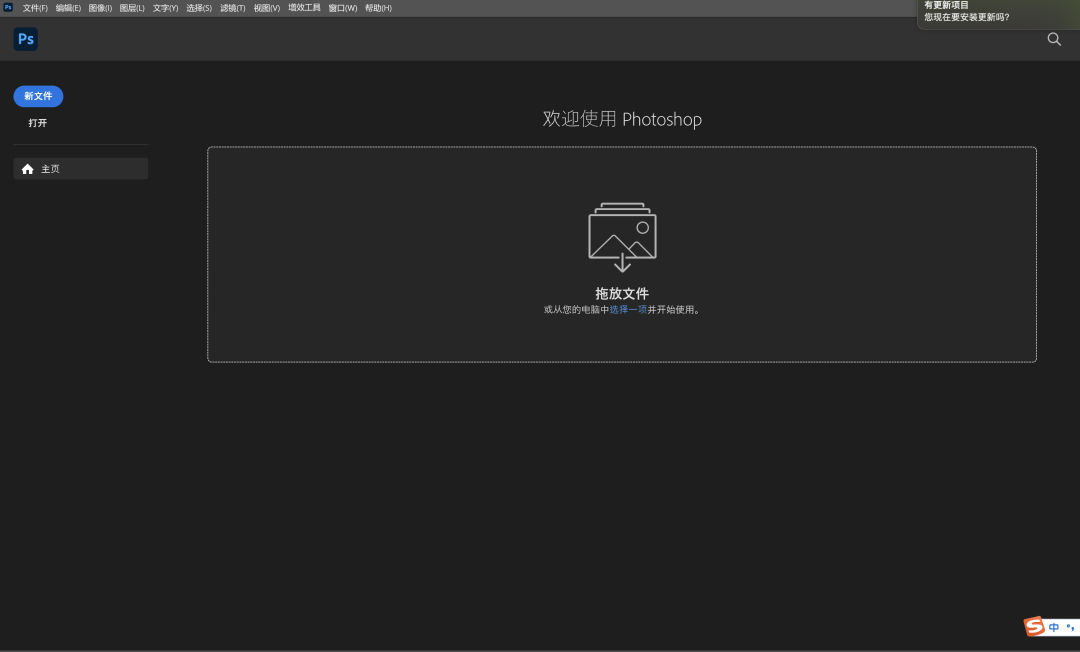
Task: Click the 有更新项目 notification title
Action: [946, 6]
